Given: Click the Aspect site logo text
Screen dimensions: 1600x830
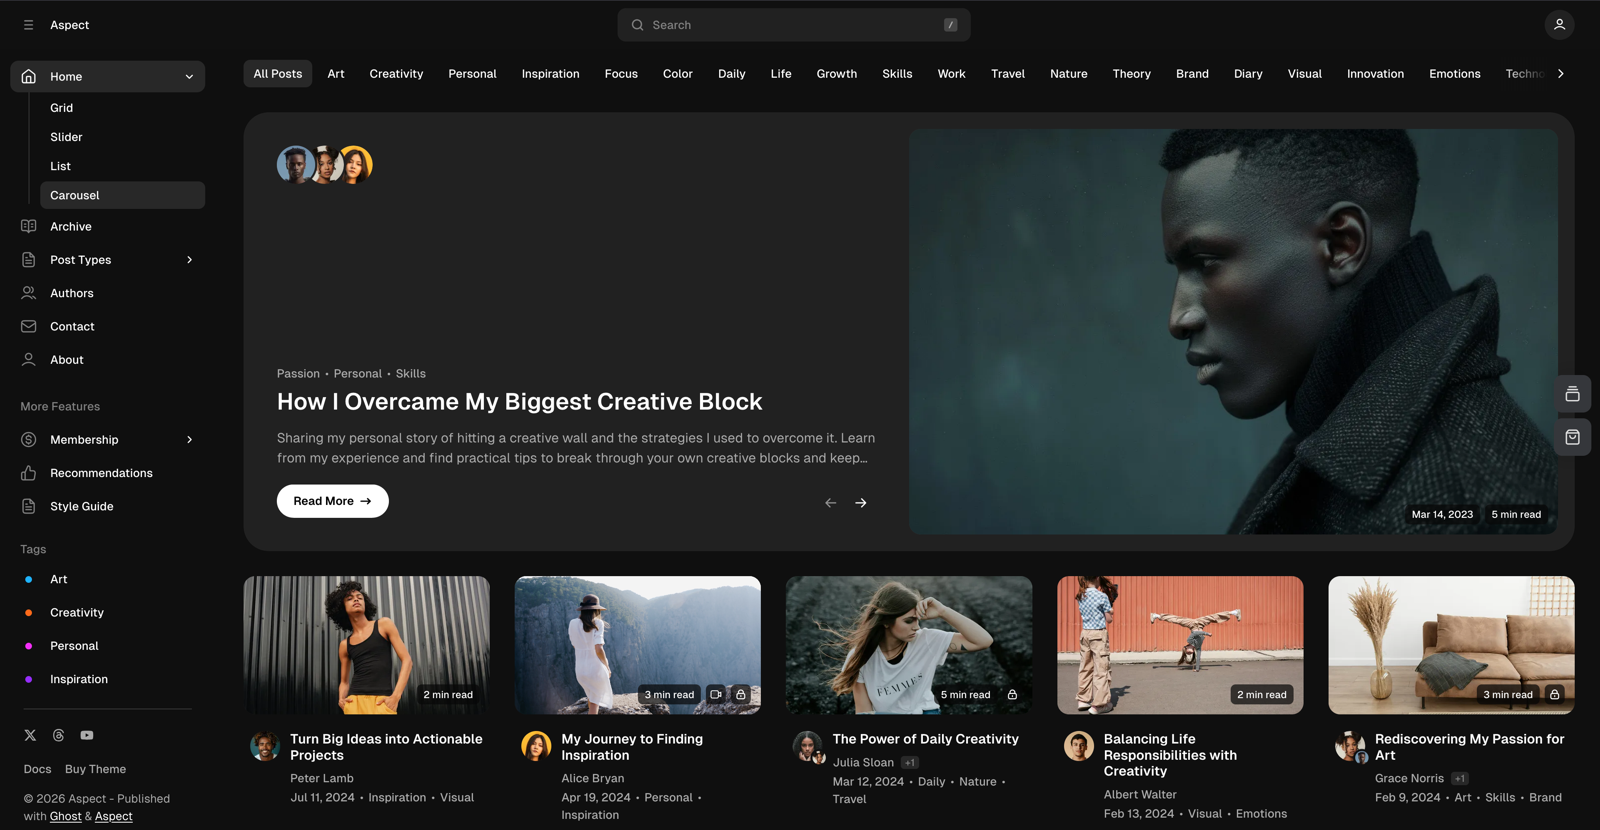Looking at the screenshot, I should pyautogui.click(x=70, y=25).
